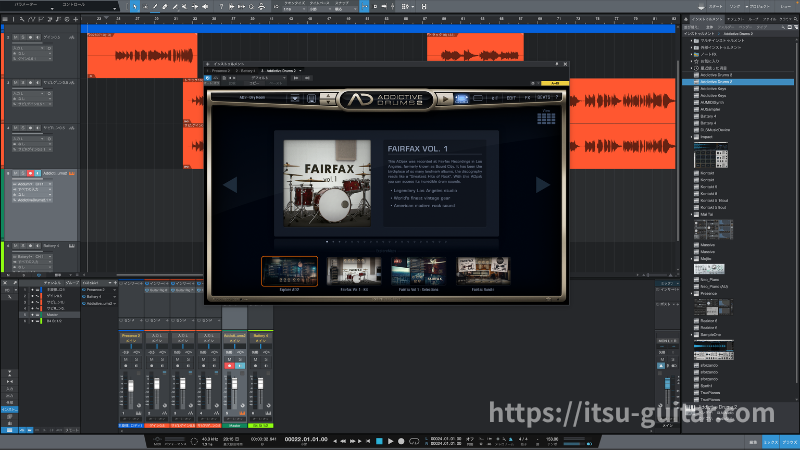Expand Presence entry in browser

click(x=692, y=293)
